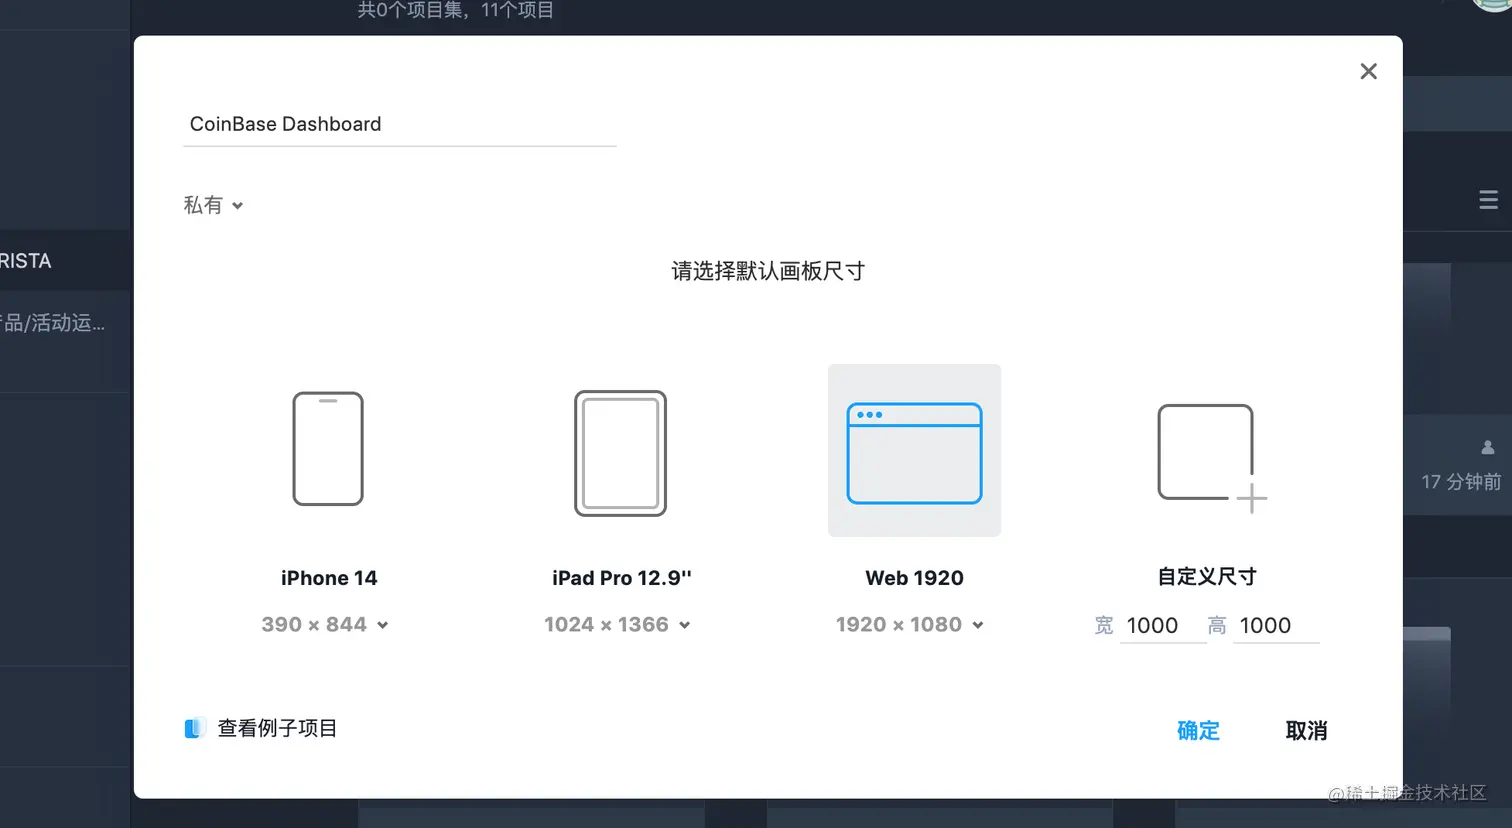Expand the 390 × 844 size dropdown
The width and height of the screenshot is (1512, 828).
tap(325, 625)
